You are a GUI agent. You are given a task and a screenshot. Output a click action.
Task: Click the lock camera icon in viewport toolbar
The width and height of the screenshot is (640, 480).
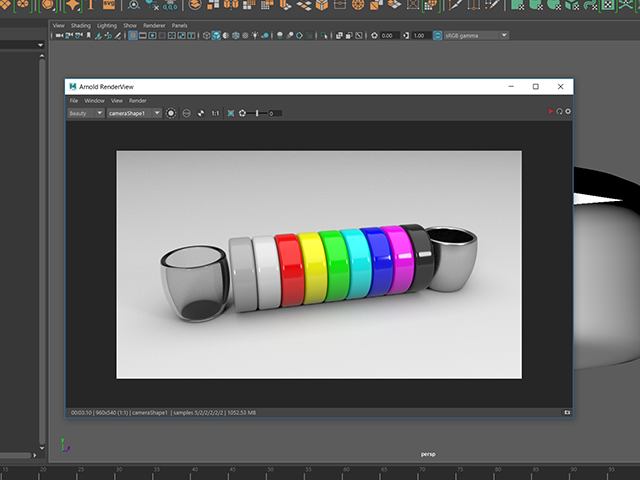[68, 36]
